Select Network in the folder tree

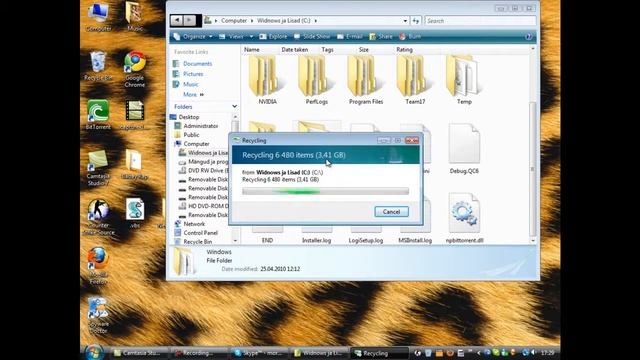pos(194,224)
